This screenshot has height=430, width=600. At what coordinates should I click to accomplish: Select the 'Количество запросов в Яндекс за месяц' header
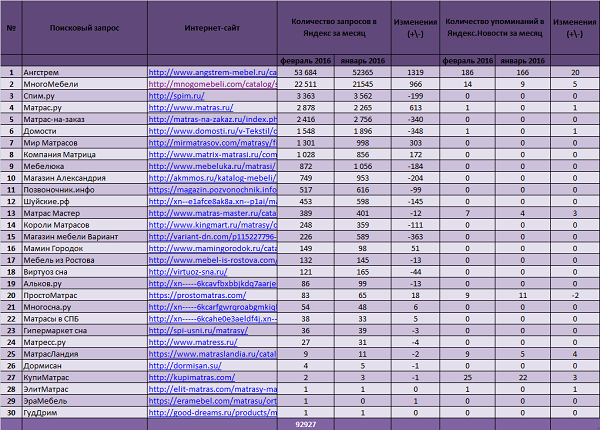pyautogui.click(x=334, y=28)
